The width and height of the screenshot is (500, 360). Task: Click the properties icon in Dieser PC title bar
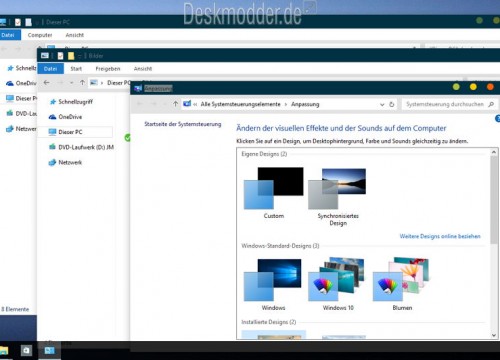[18, 22]
